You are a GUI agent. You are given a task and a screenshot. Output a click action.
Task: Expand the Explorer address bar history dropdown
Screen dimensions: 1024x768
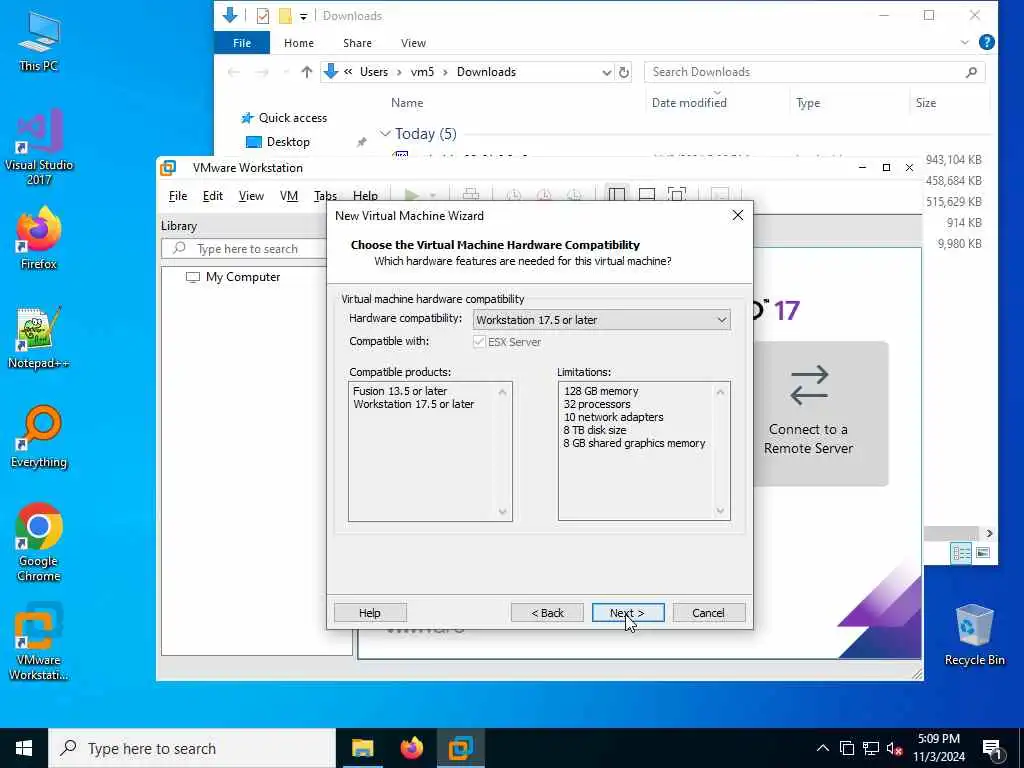(607, 72)
